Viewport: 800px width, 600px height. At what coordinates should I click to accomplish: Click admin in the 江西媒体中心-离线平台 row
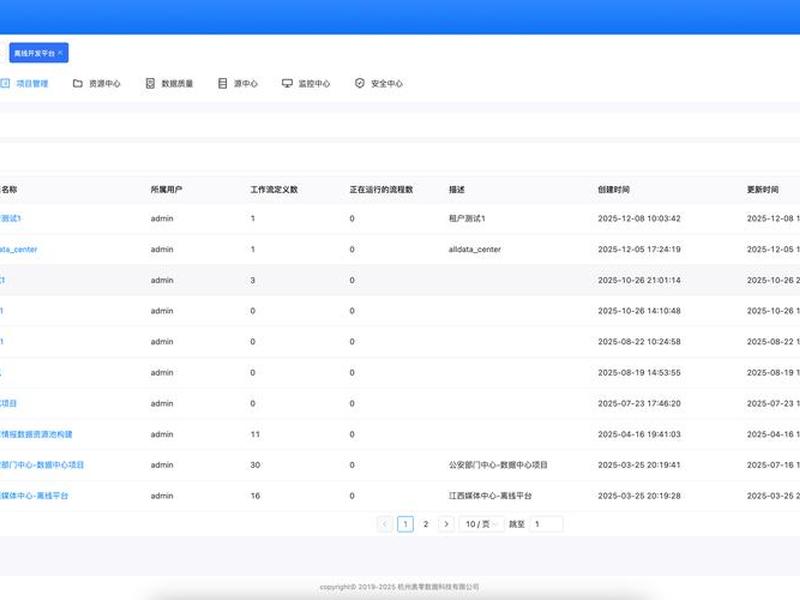pos(162,496)
